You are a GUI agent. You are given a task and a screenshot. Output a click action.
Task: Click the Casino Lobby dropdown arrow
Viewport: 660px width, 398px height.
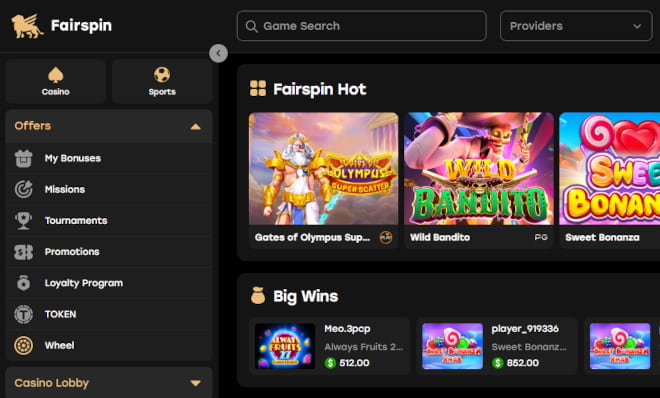[196, 383]
